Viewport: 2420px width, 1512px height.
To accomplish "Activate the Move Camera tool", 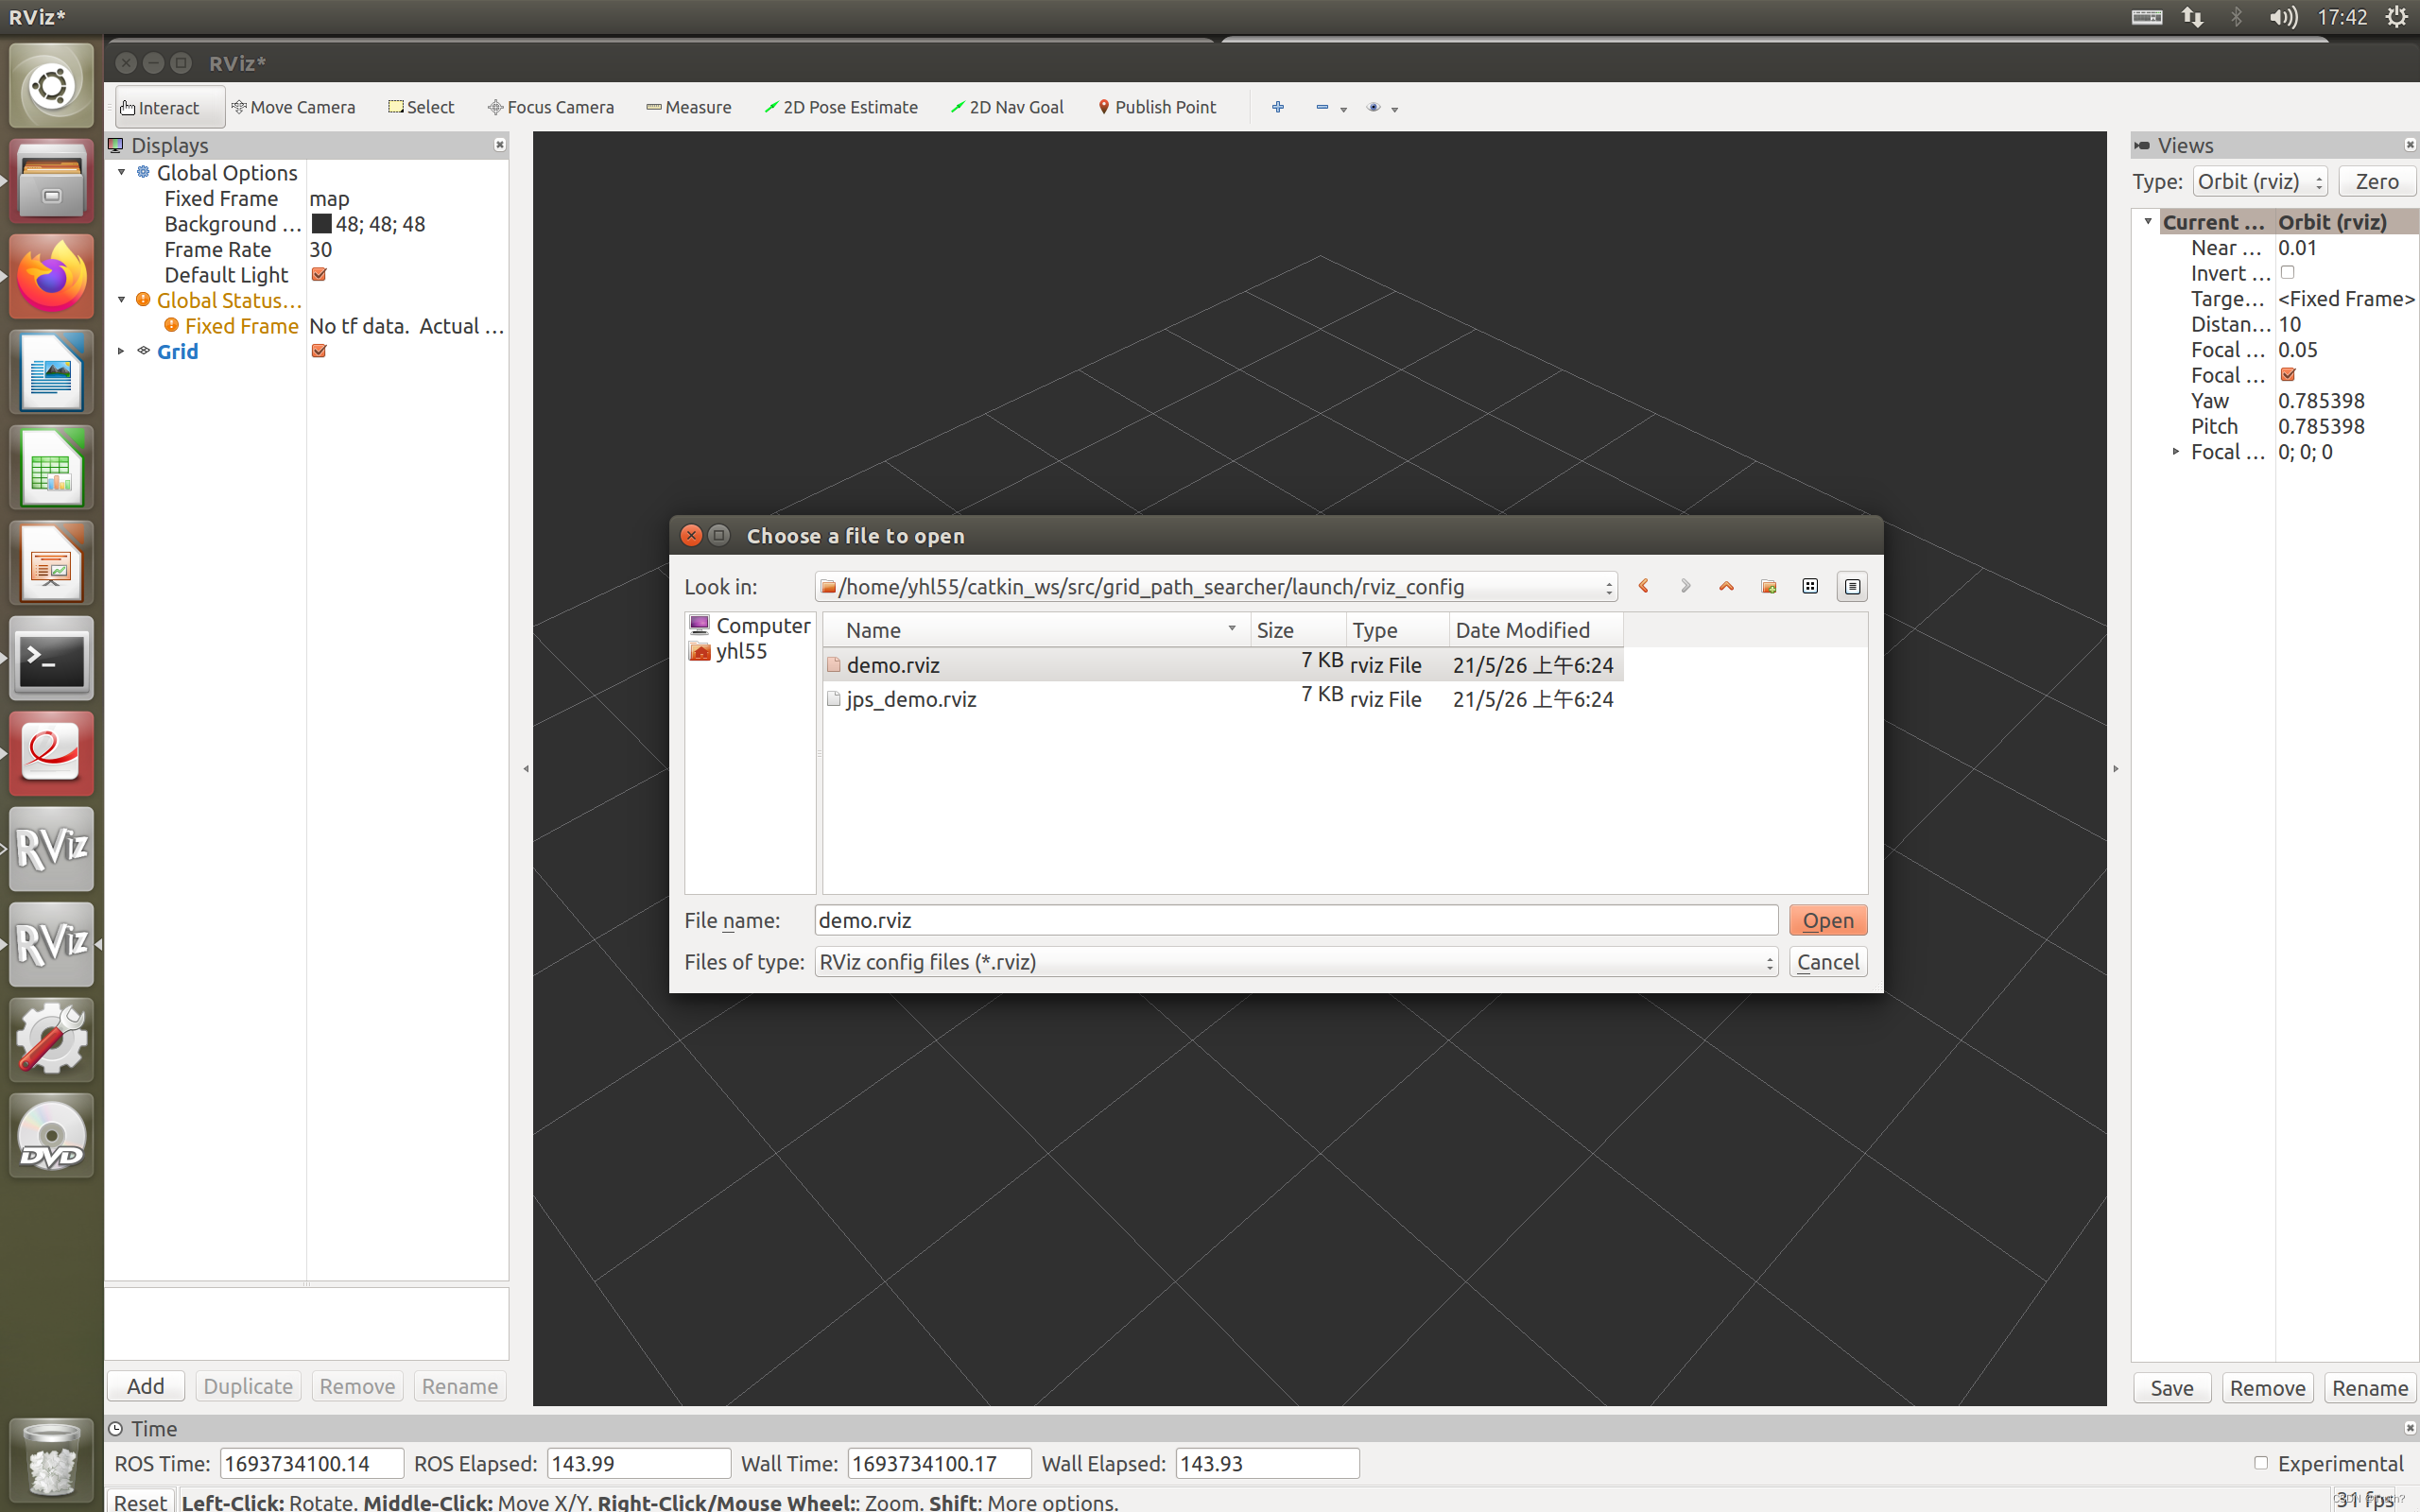I will [x=294, y=107].
